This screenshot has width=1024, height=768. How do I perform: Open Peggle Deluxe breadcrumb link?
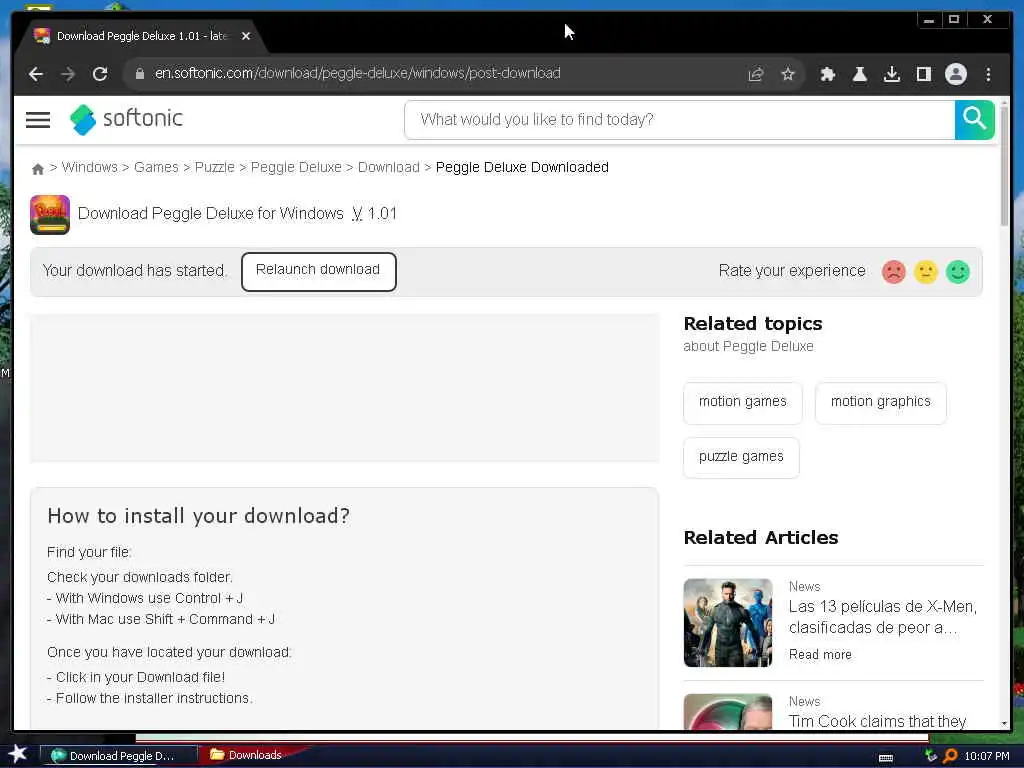[296, 167]
